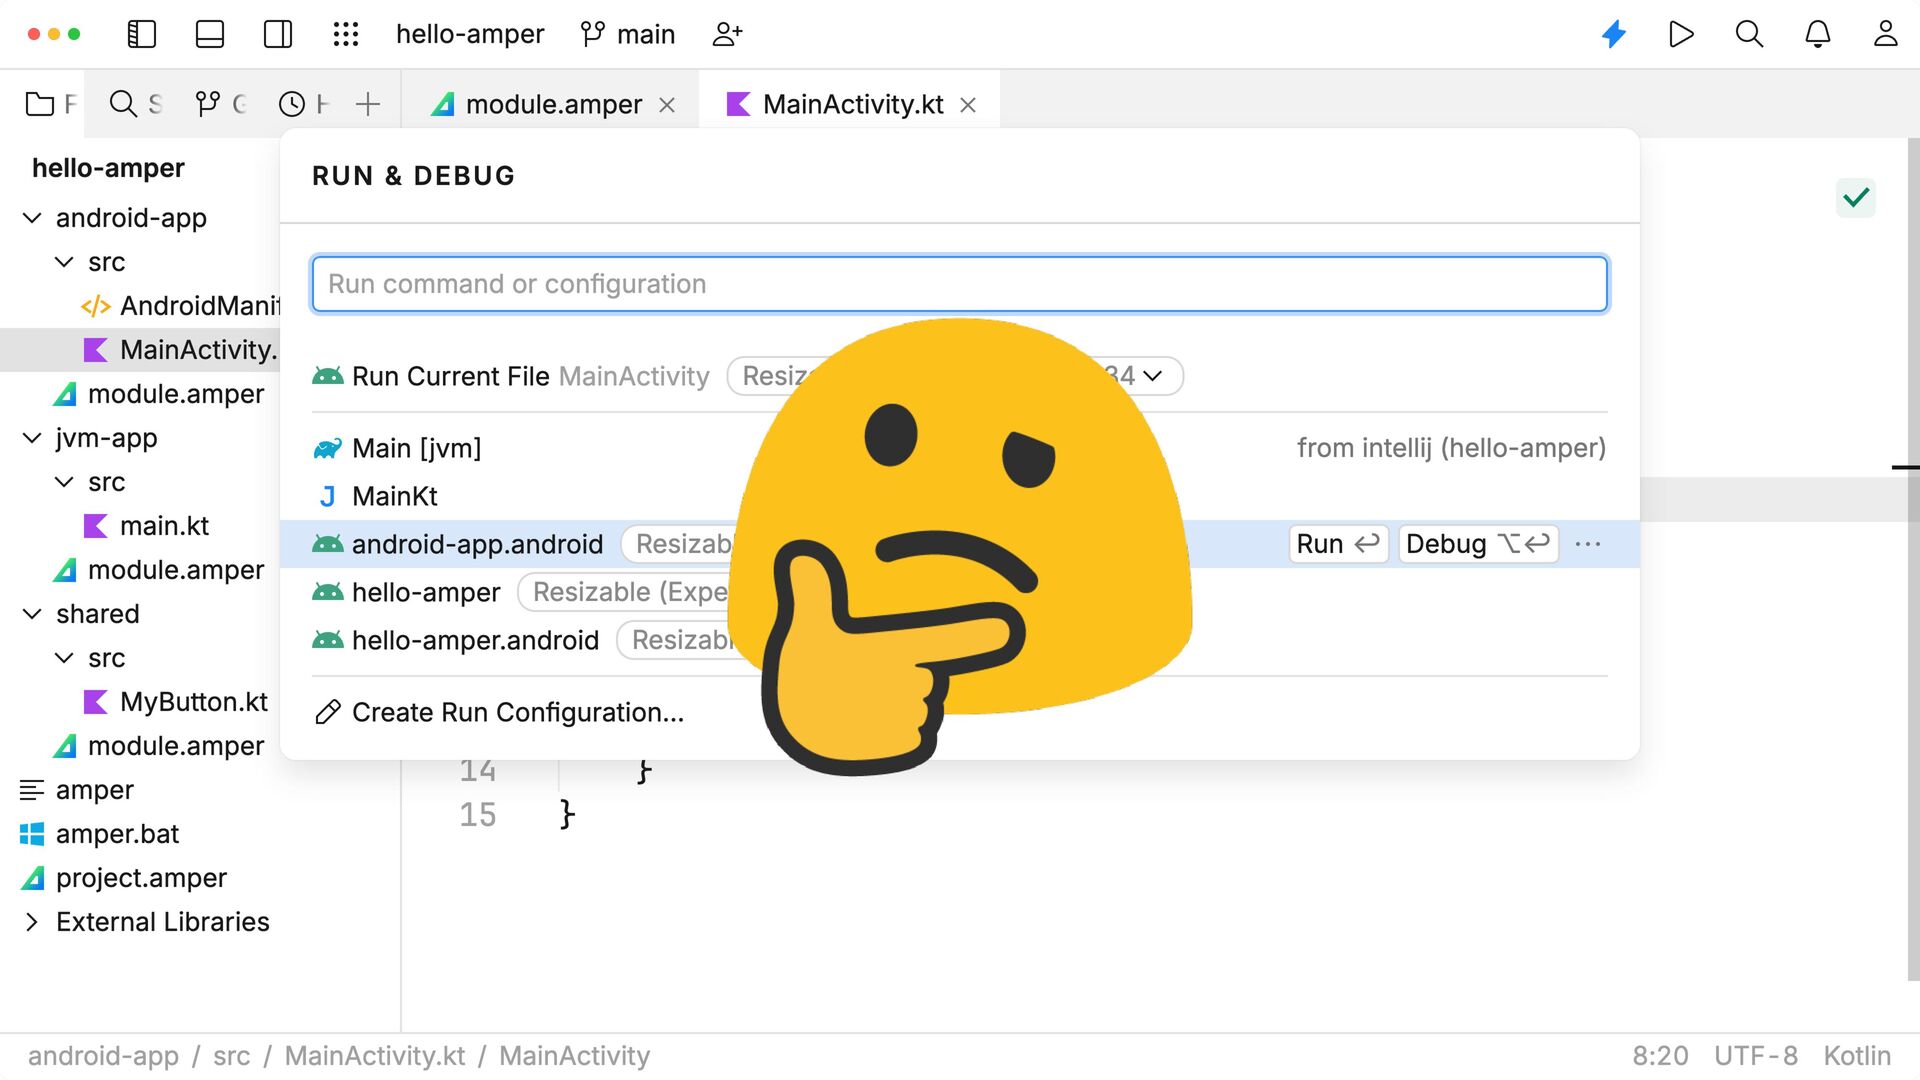
Task: Click android-app breadcrumb in status bar
Action: pyautogui.click(x=103, y=1056)
